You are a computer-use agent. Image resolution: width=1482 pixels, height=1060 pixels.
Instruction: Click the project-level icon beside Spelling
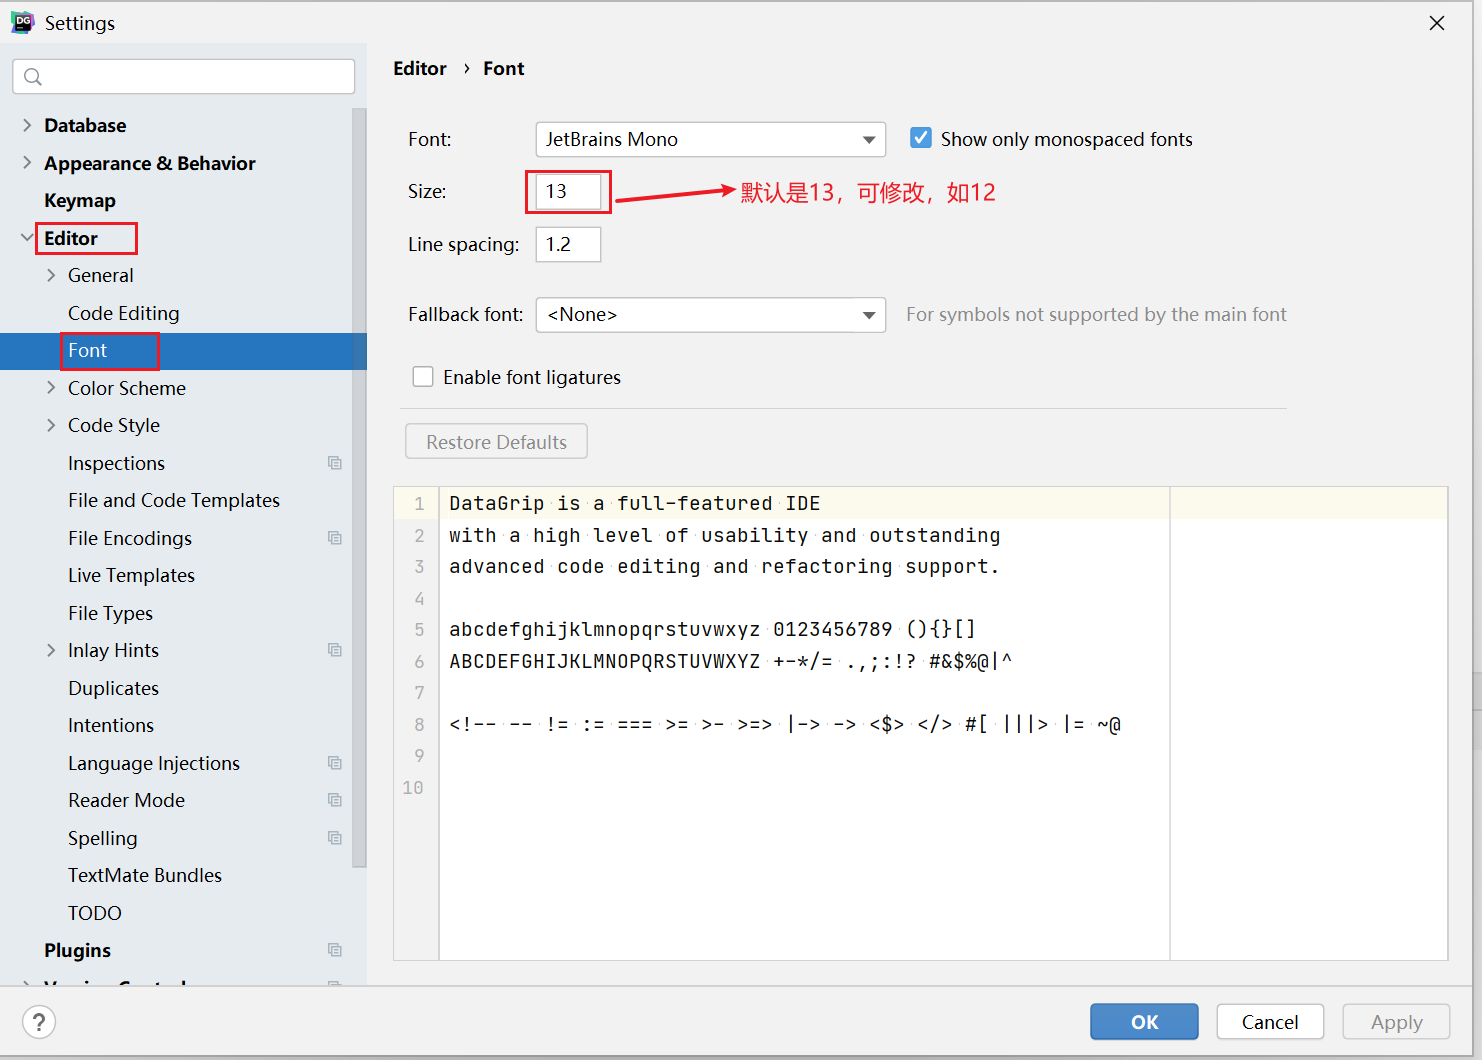[335, 838]
